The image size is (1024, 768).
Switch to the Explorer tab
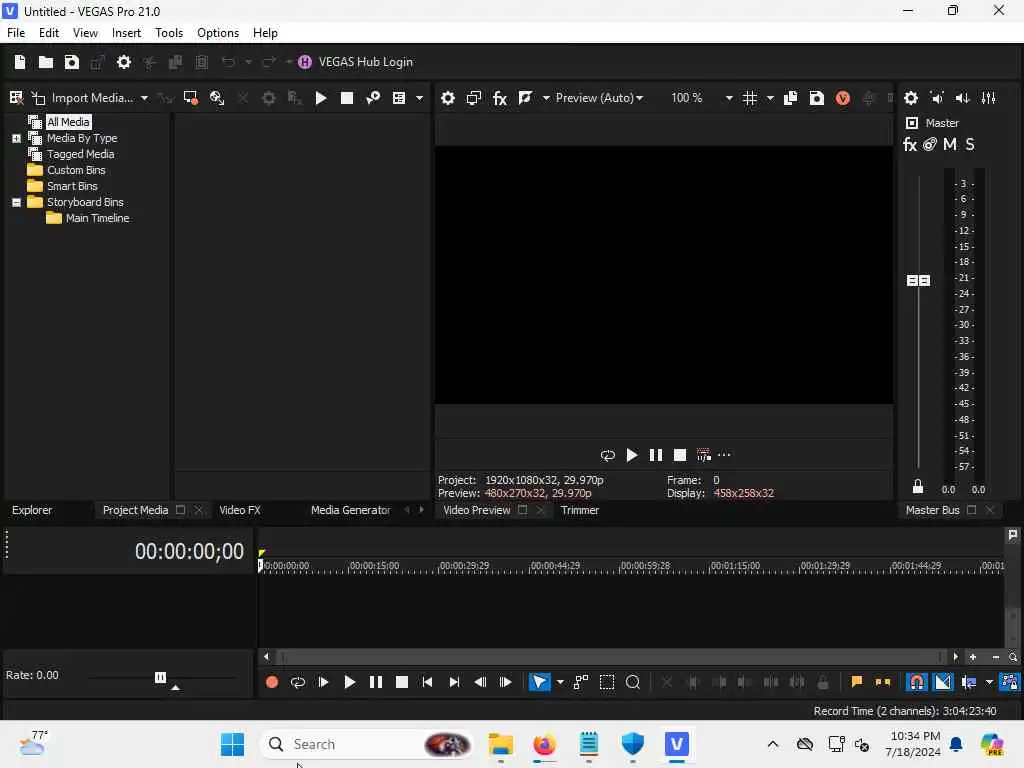[x=32, y=510]
